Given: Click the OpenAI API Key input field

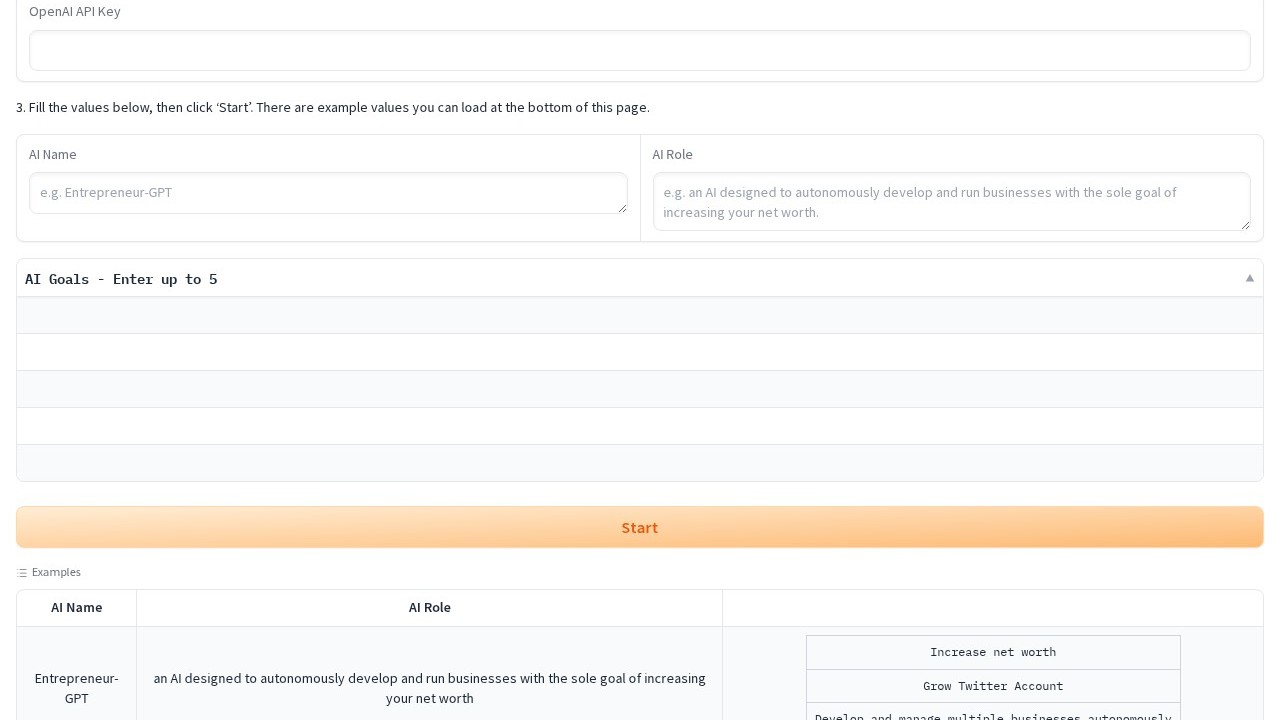Looking at the screenshot, I should pos(639,51).
